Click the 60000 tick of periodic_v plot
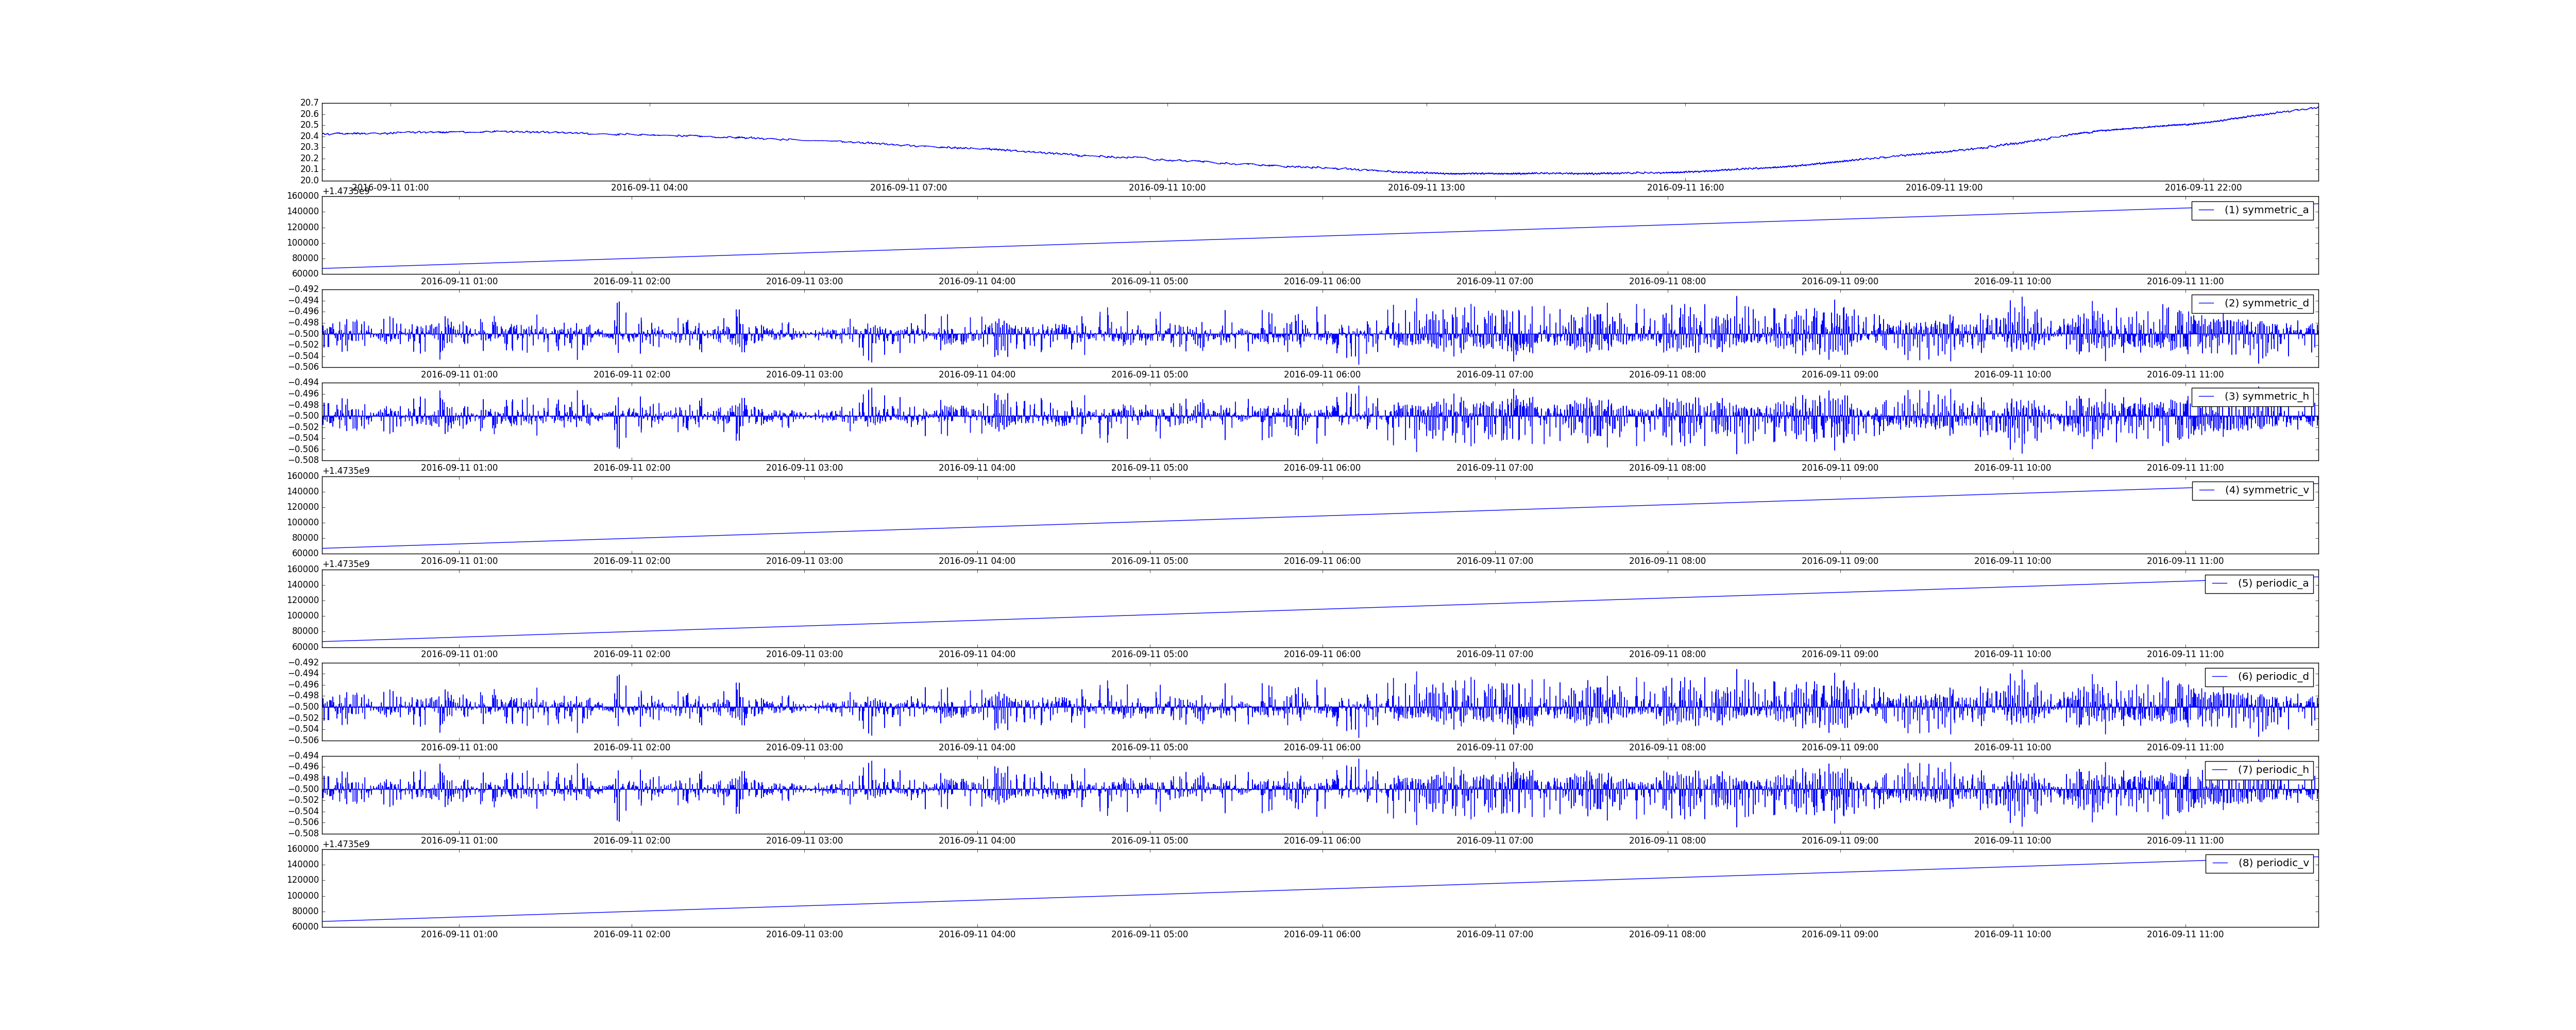2576x1030 pixels. coord(305,926)
